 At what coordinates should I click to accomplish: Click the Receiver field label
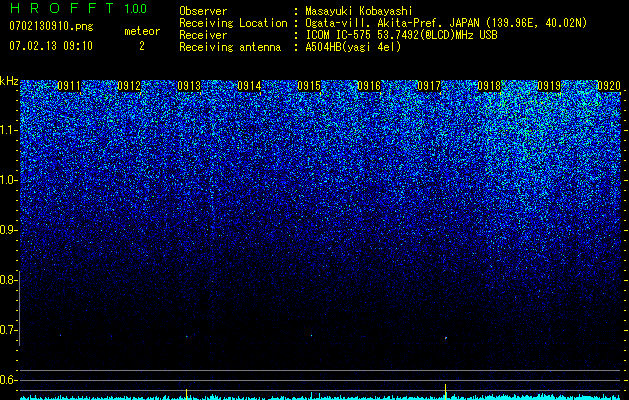[203, 35]
